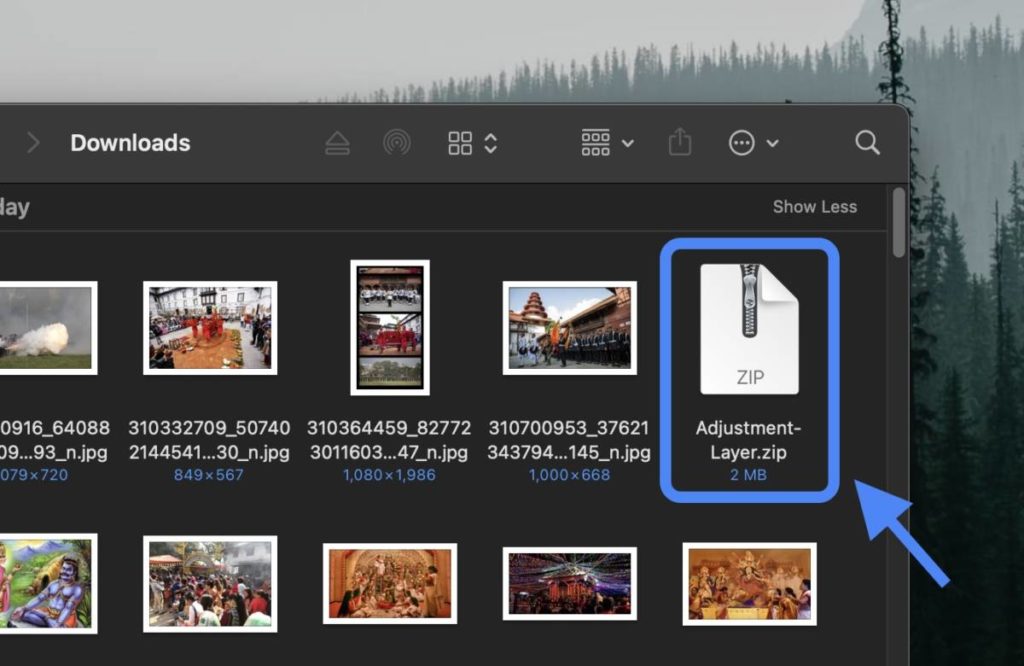Click filename 310700953_37621 343794...145_n.jpg

(569, 440)
